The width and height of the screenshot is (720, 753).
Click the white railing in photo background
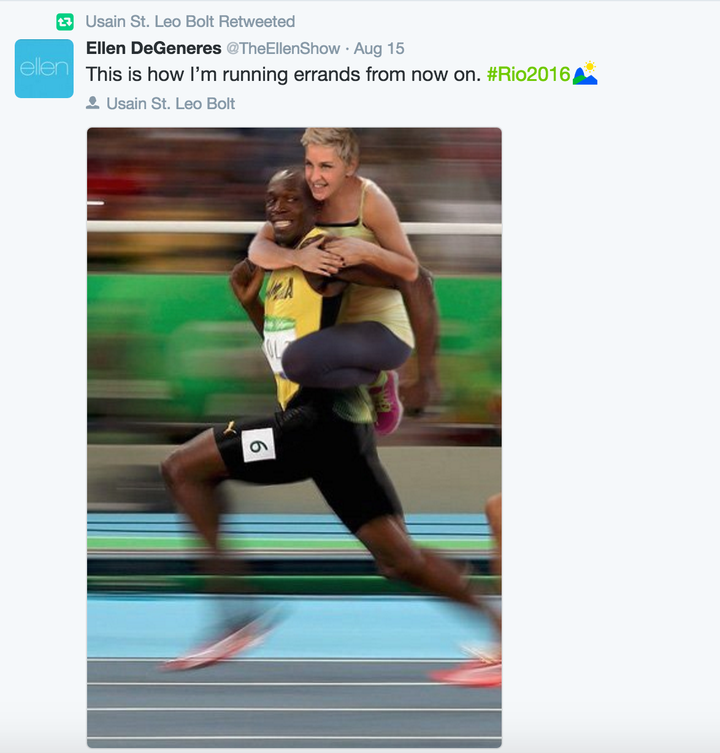tap(294, 227)
